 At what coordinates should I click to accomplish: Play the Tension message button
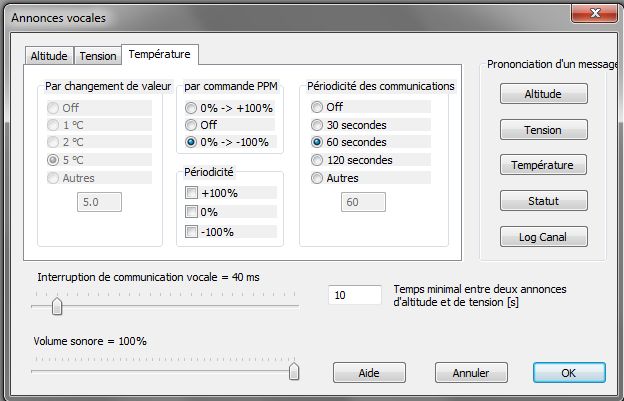[544, 130]
